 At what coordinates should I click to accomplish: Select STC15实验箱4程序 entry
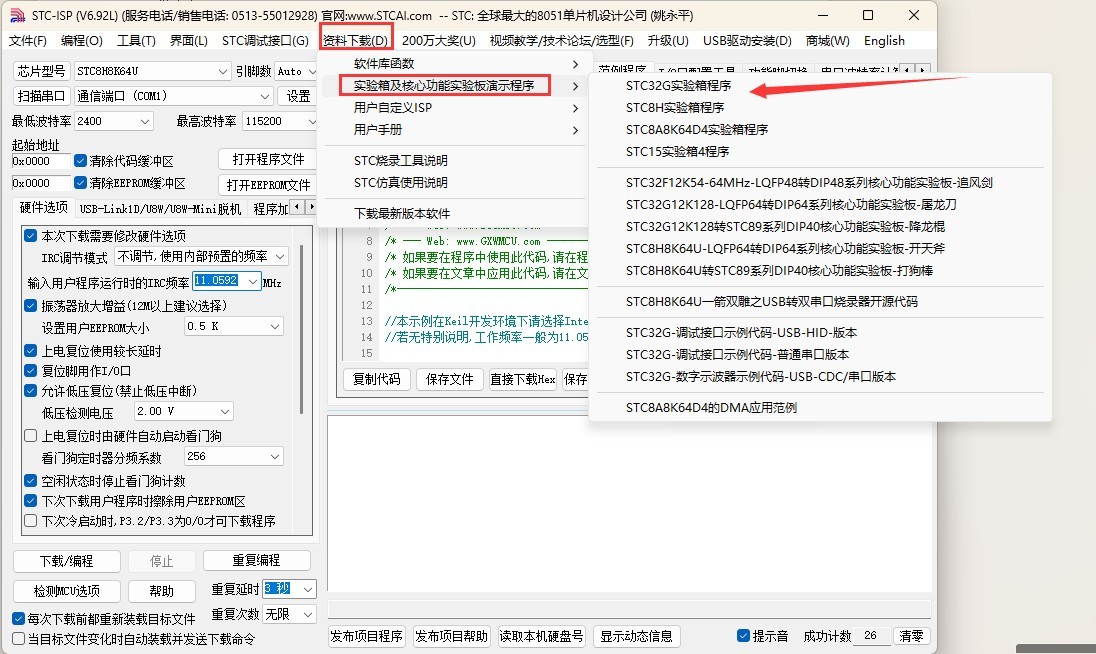point(677,152)
